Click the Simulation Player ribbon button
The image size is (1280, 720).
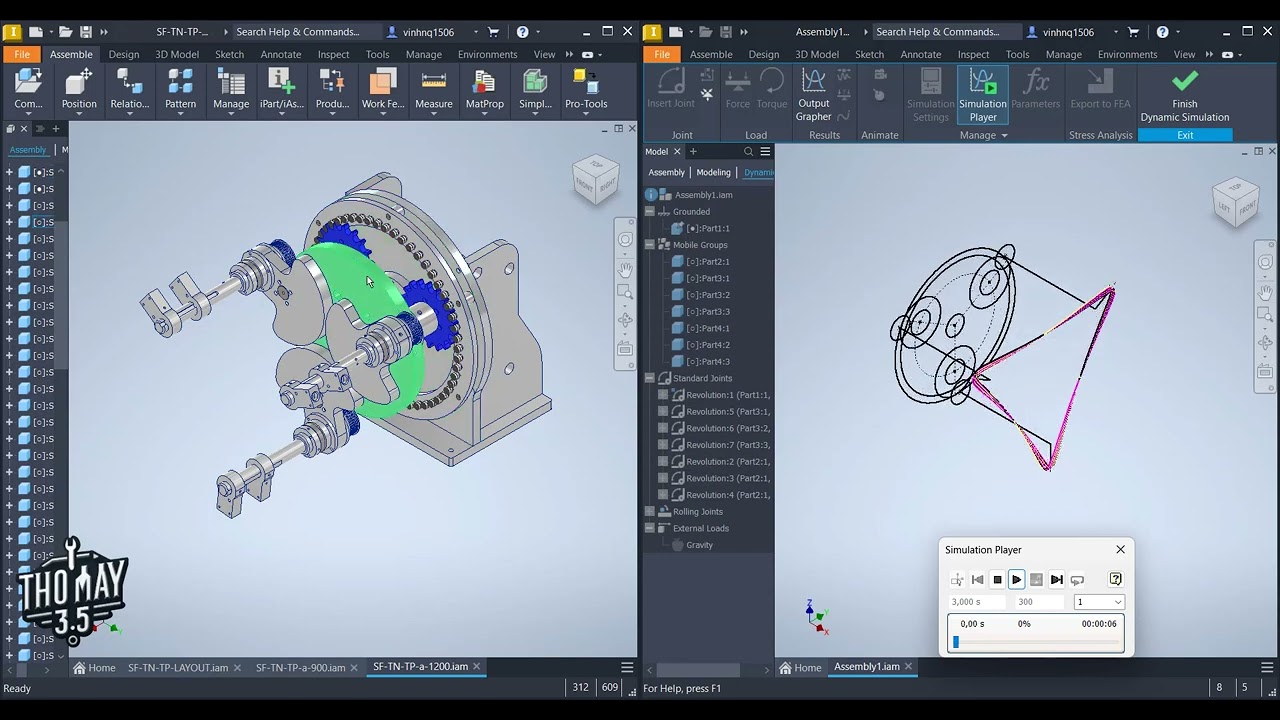pos(982,95)
